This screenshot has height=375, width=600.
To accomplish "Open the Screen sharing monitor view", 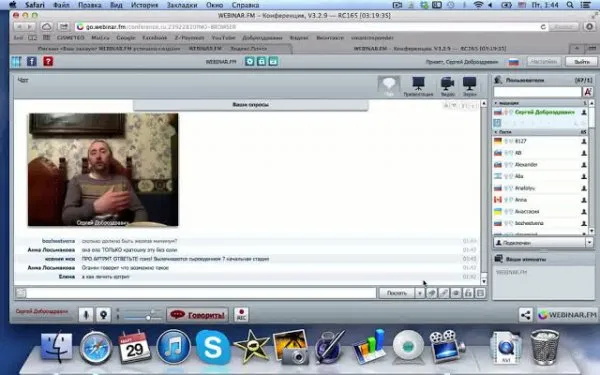I will 470,86.
